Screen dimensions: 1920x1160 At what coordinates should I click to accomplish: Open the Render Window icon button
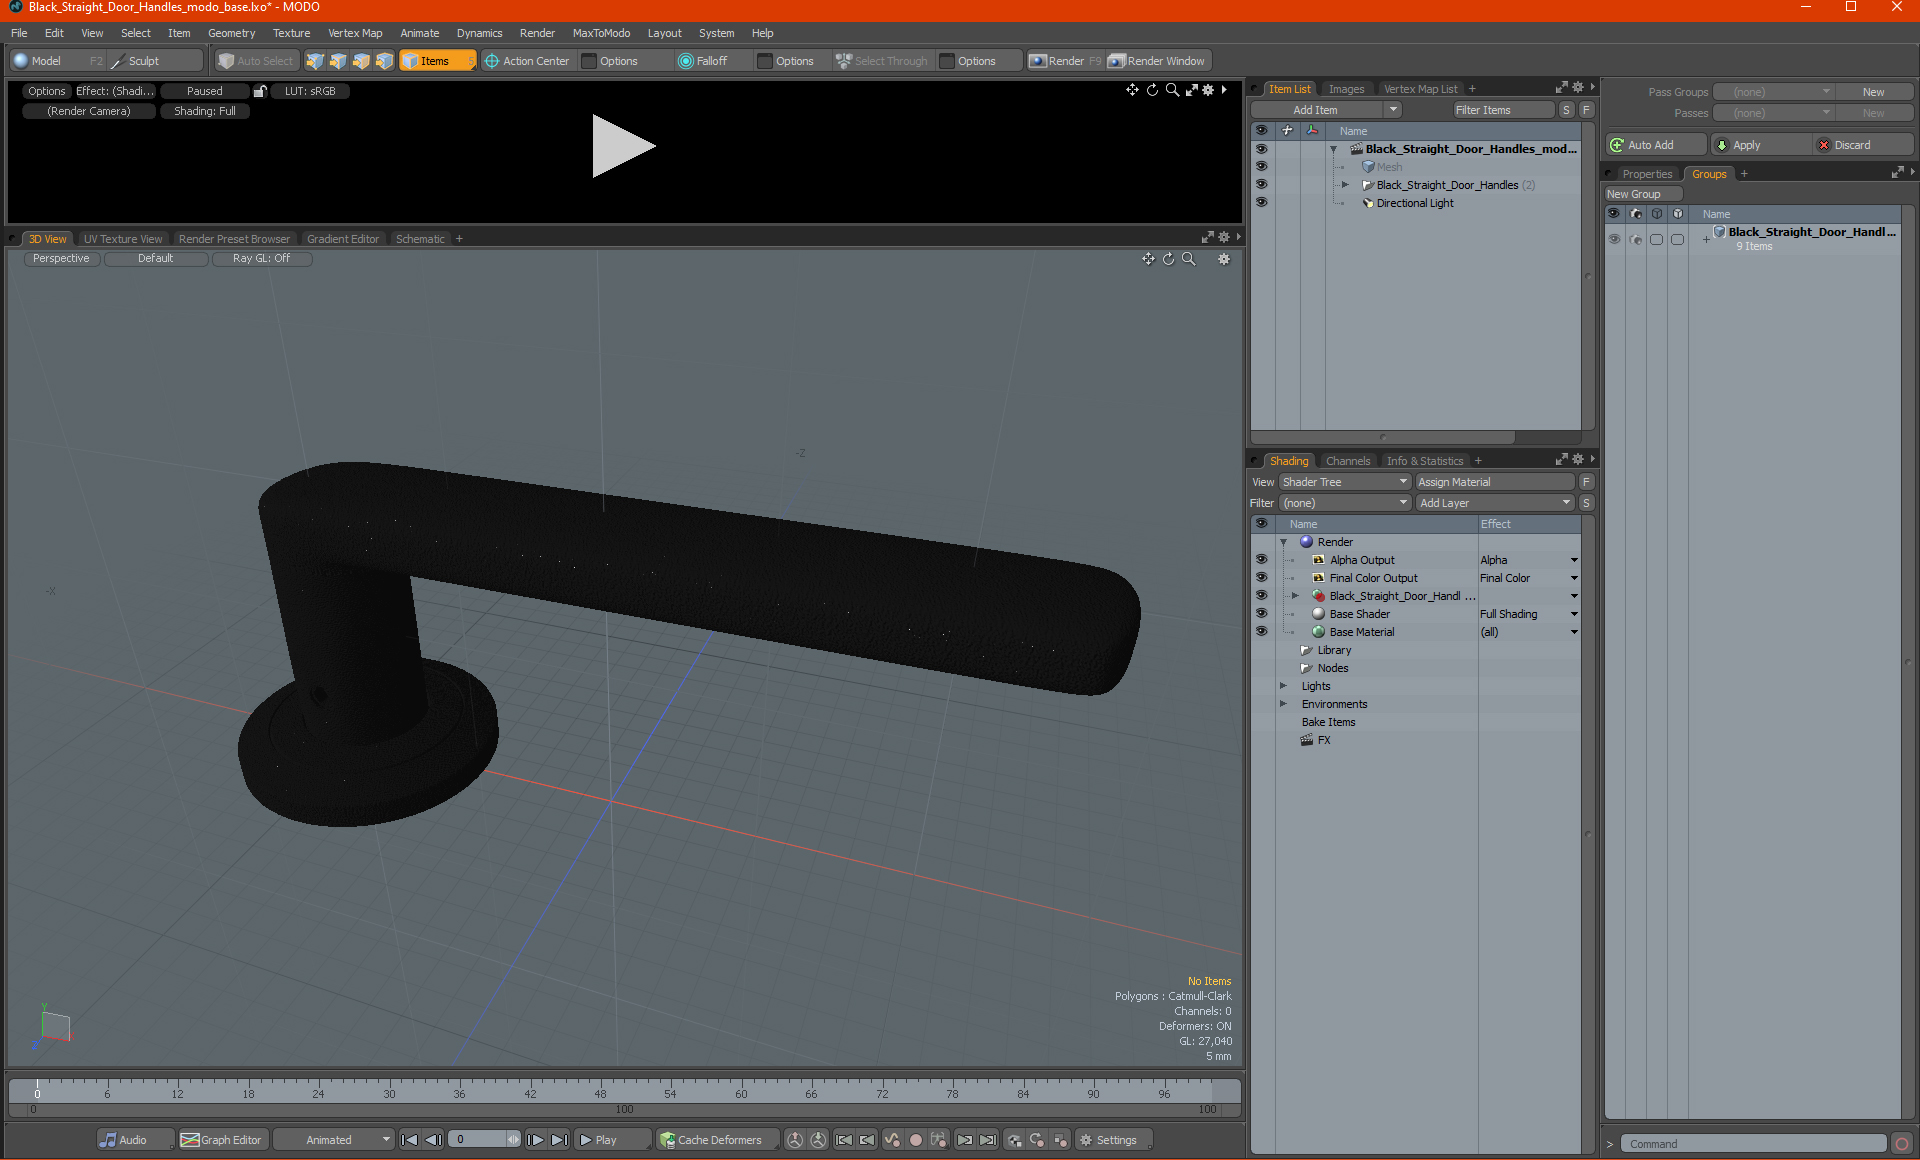click(1117, 61)
